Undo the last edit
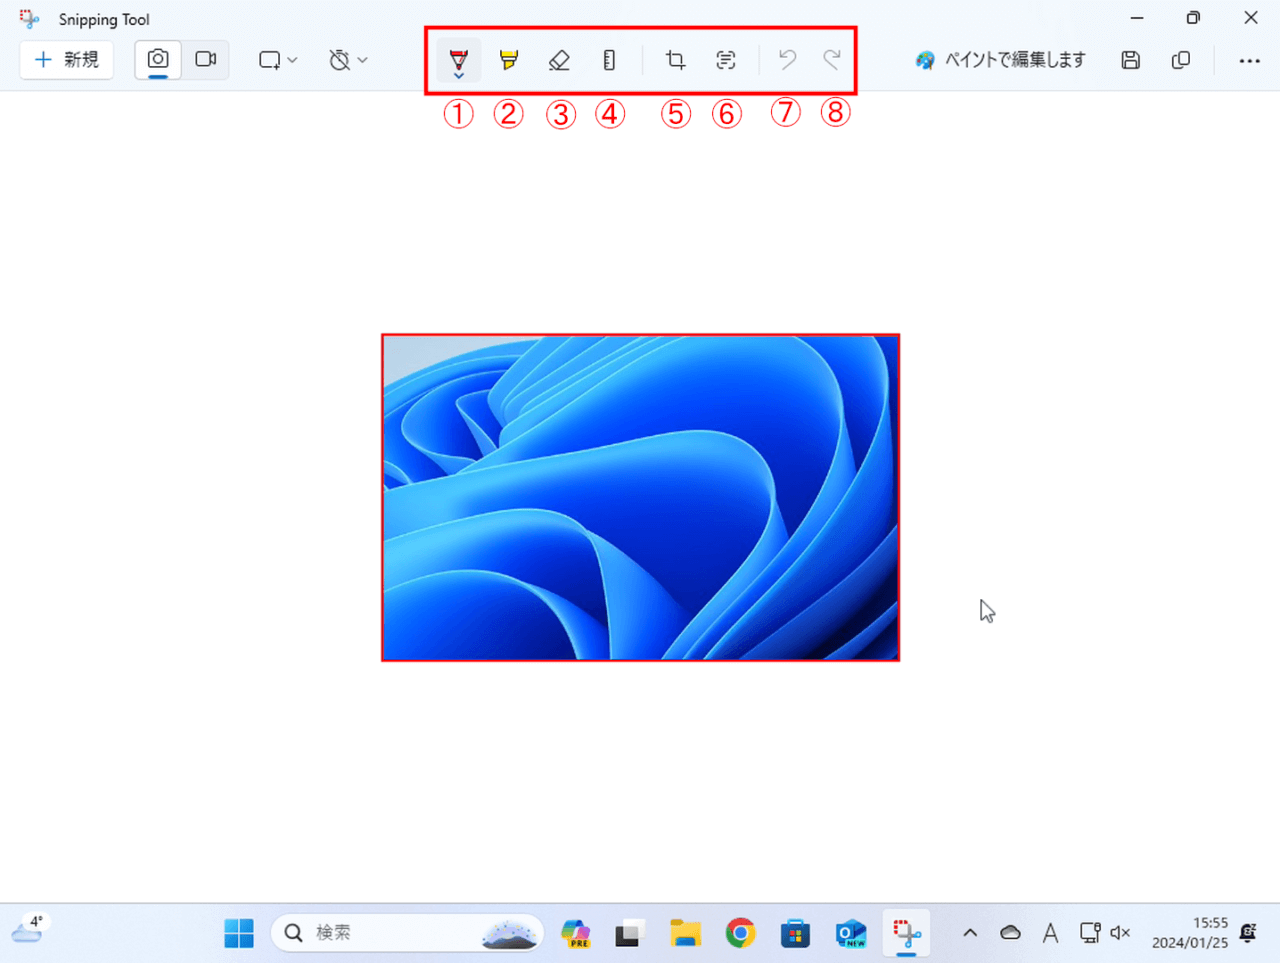Image resolution: width=1280 pixels, height=963 pixels. pyautogui.click(x=787, y=60)
